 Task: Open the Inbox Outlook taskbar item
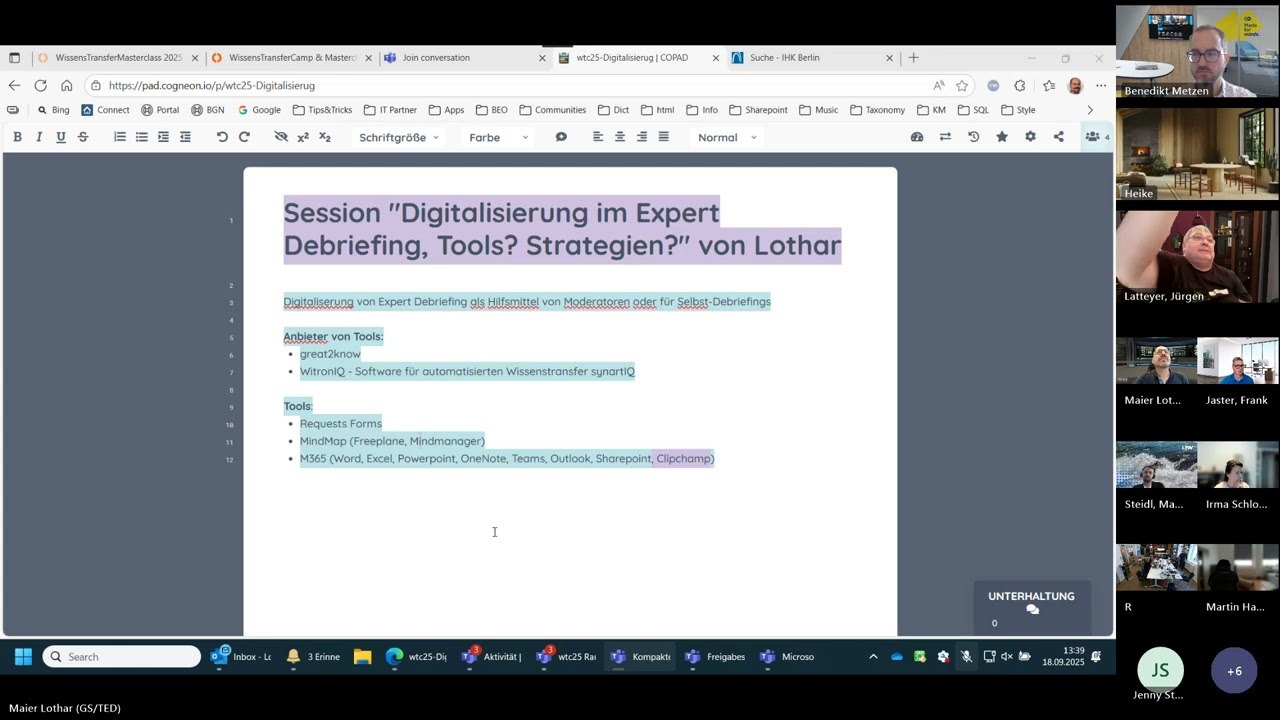[x=241, y=657]
